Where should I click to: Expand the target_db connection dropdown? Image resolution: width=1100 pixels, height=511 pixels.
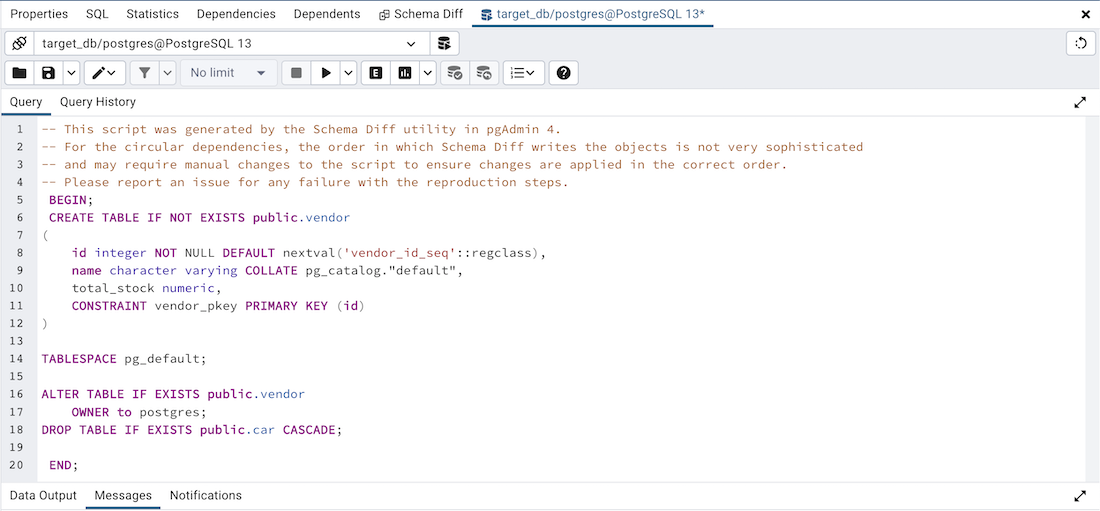click(x=411, y=44)
